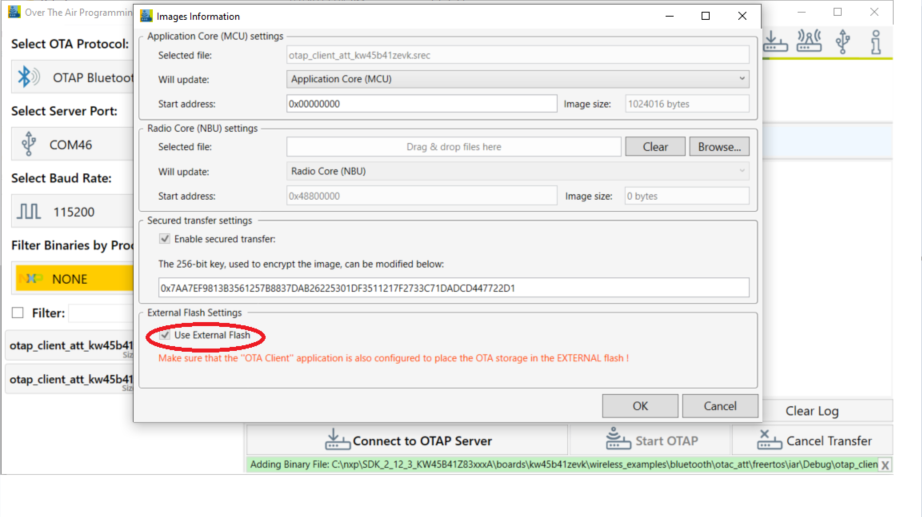922x517 pixels.
Task: Click the Application Core Image size field
Action: (x=687, y=104)
